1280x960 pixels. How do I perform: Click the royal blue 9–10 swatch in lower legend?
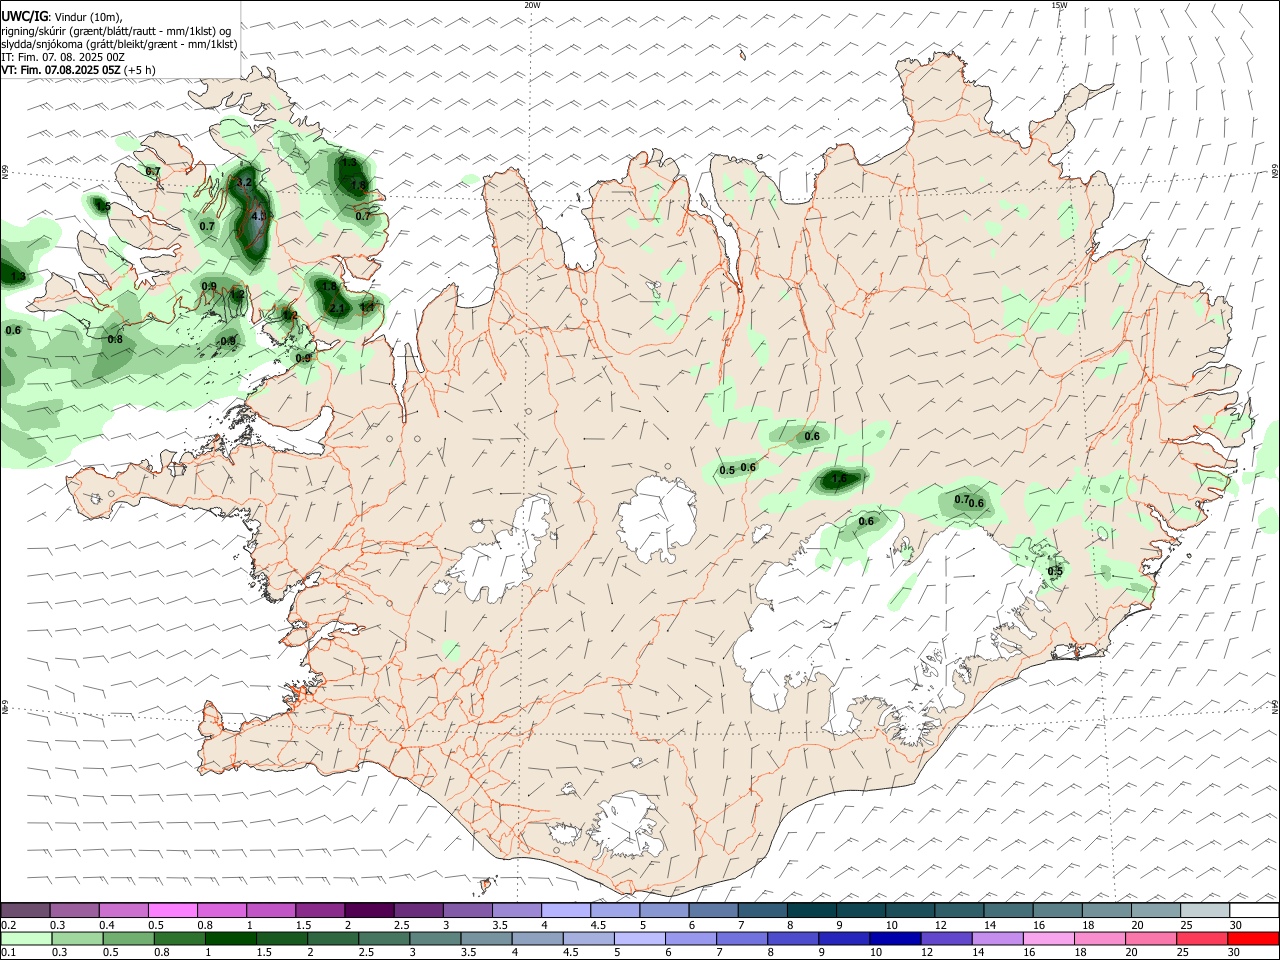click(843, 938)
